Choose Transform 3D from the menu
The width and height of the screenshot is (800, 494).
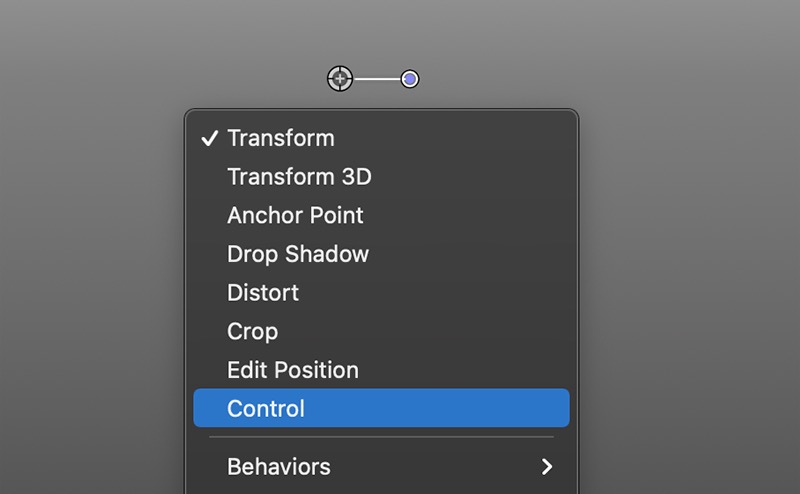pyautogui.click(x=299, y=177)
